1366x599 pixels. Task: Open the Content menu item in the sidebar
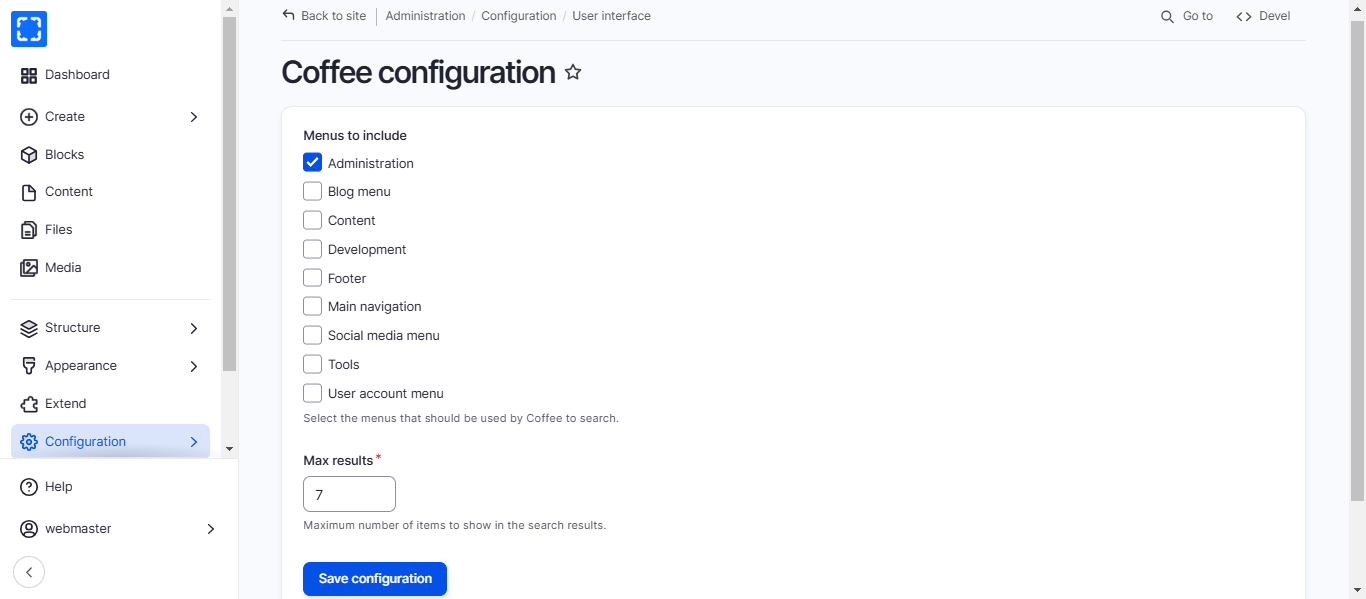click(x=68, y=192)
